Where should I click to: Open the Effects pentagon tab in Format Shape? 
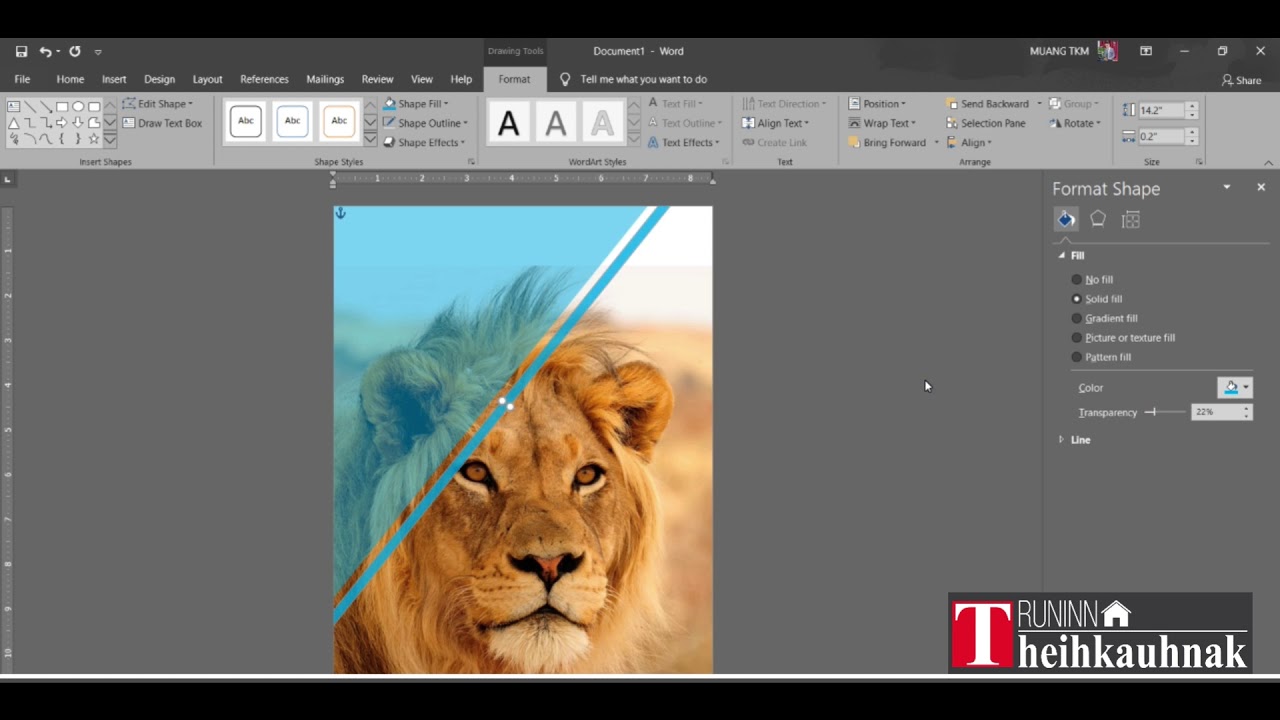click(1098, 219)
